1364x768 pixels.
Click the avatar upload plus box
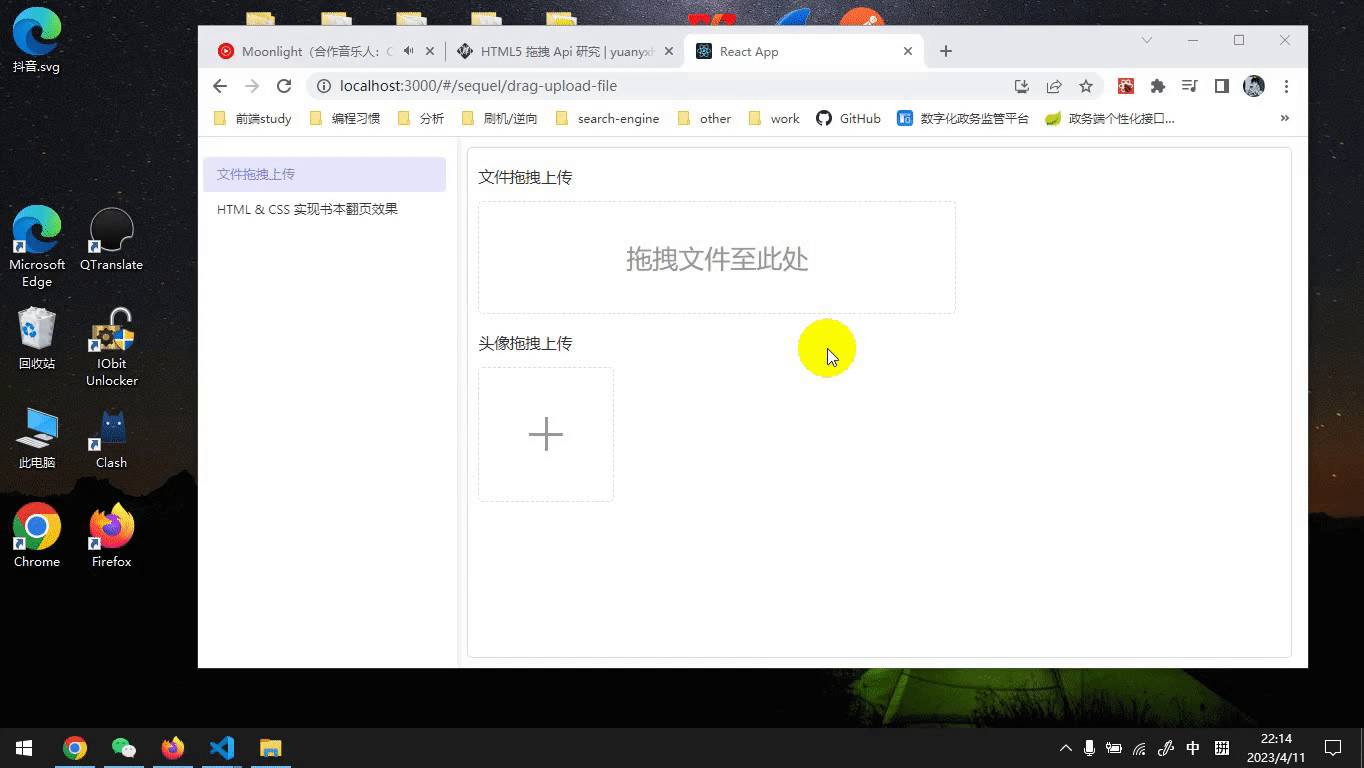(545, 434)
